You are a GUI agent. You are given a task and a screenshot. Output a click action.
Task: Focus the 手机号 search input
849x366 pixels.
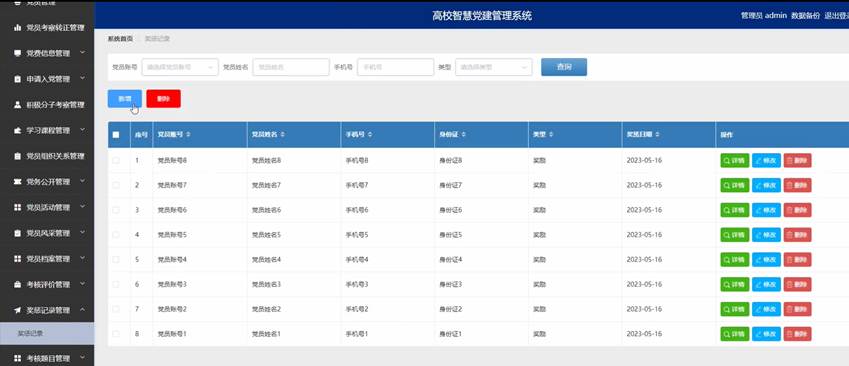coord(395,67)
